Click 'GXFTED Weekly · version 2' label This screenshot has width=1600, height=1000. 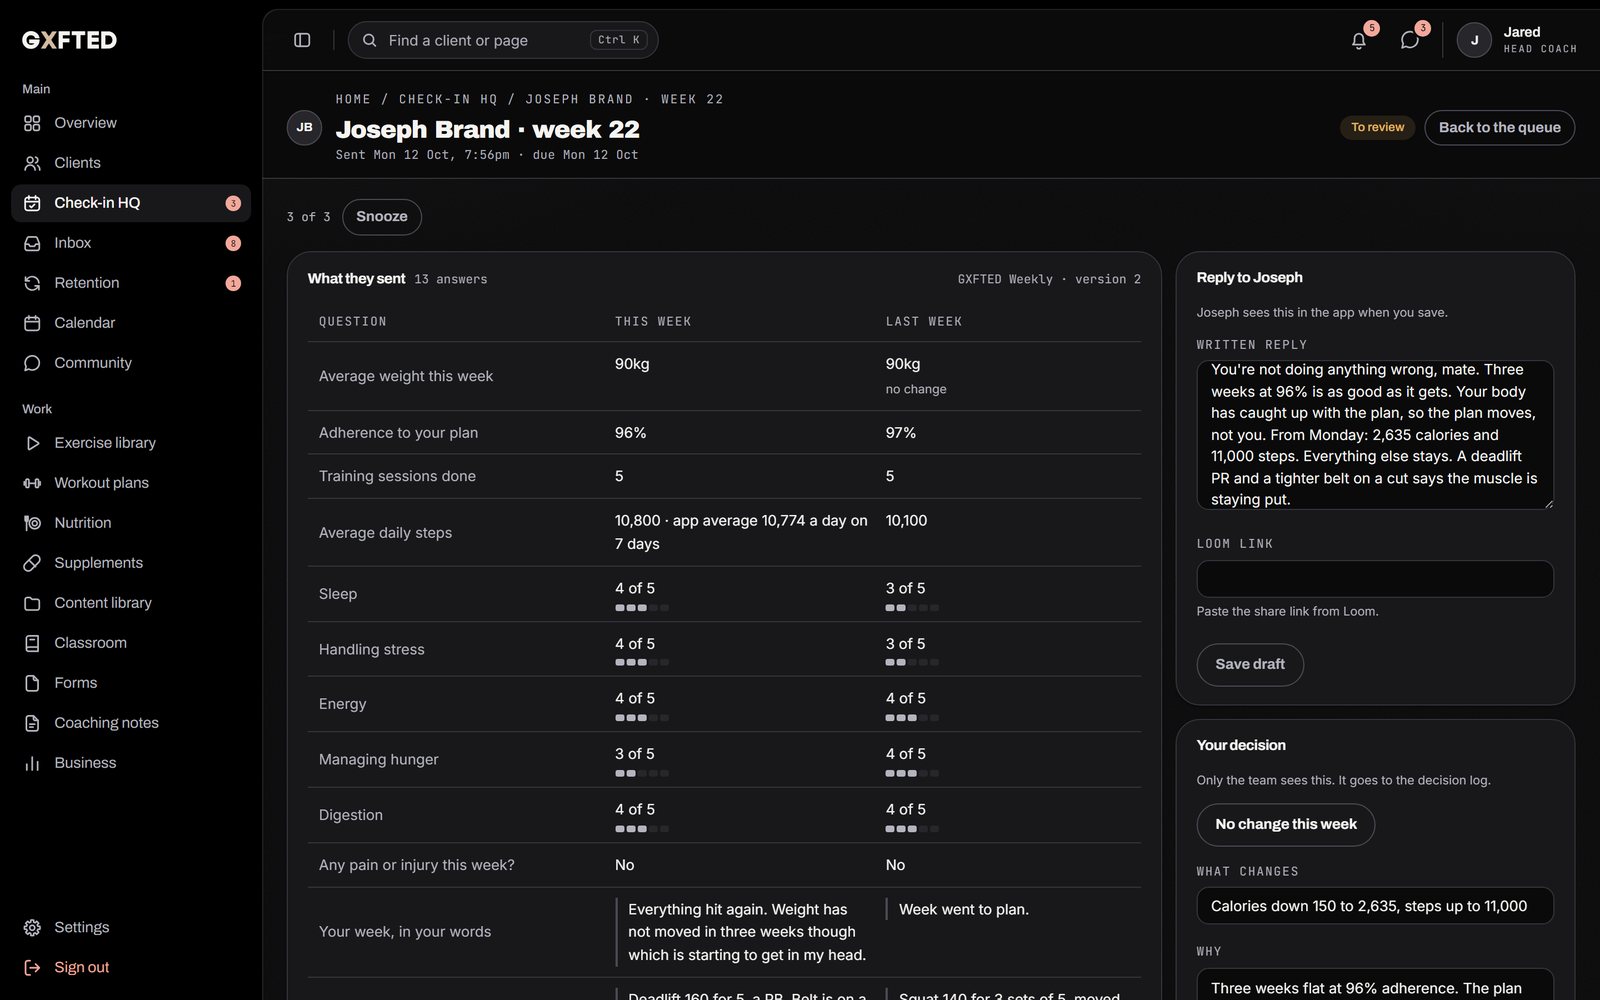[x=1049, y=279]
